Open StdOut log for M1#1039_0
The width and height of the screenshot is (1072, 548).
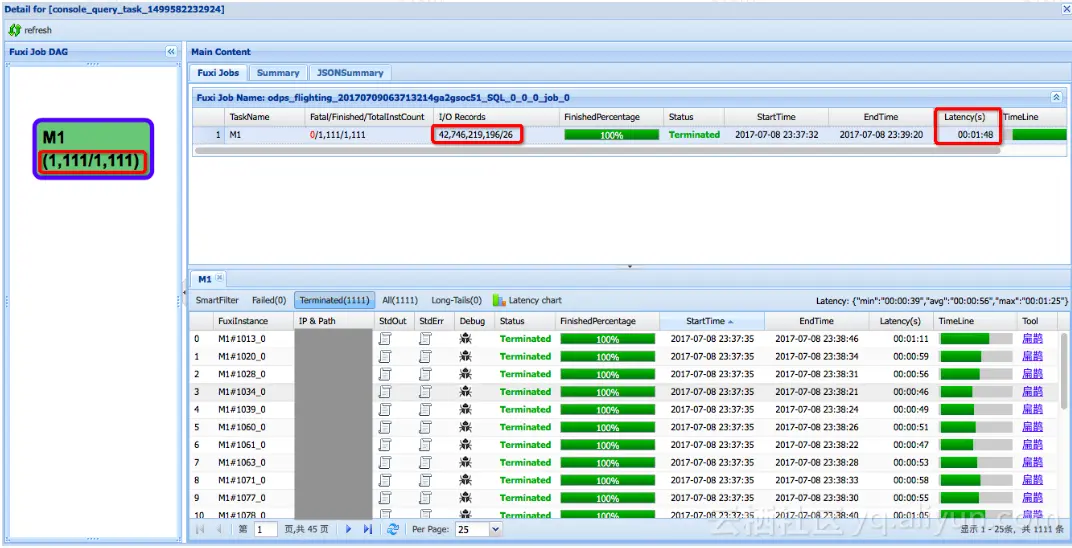coord(385,410)
